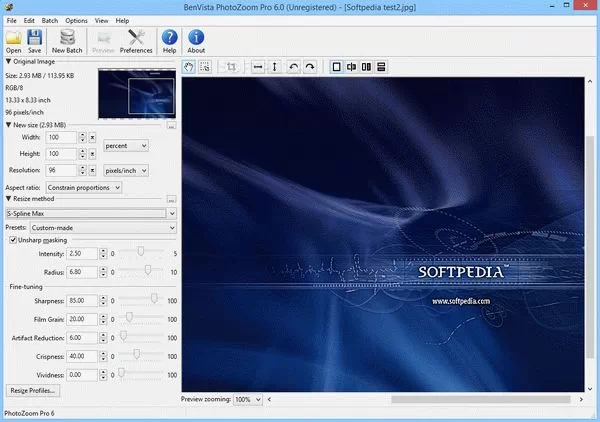This screenshot has width=600, height=422.
Task: Click the Help question mark icon
Action: [x=170, y=41]
